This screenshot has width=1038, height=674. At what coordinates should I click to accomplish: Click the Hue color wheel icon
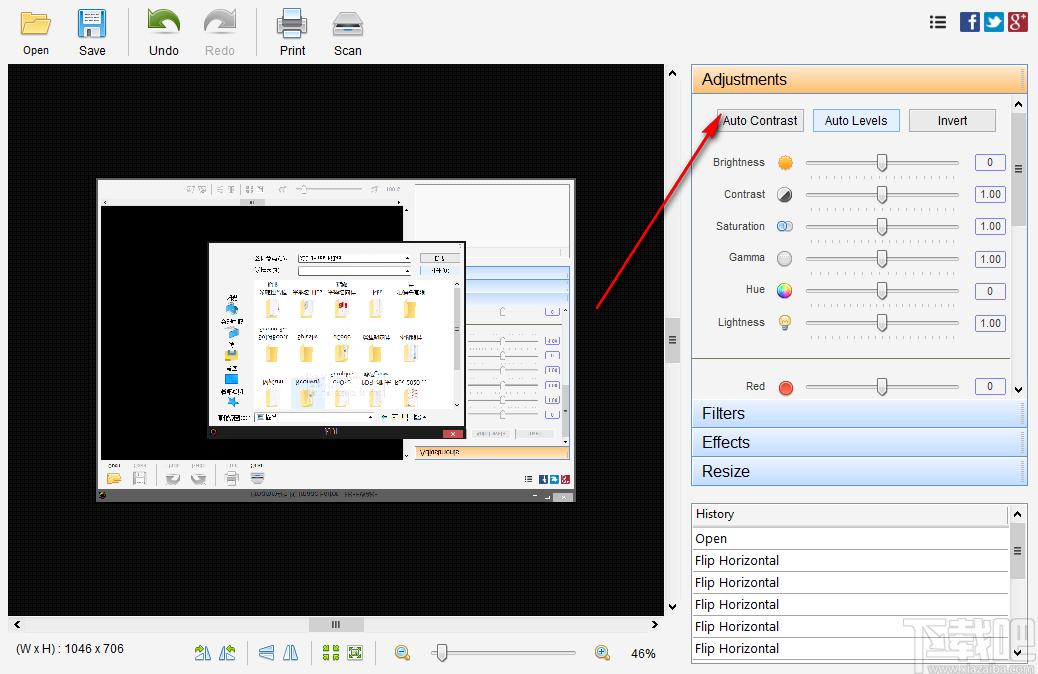[x=784, y=290]
